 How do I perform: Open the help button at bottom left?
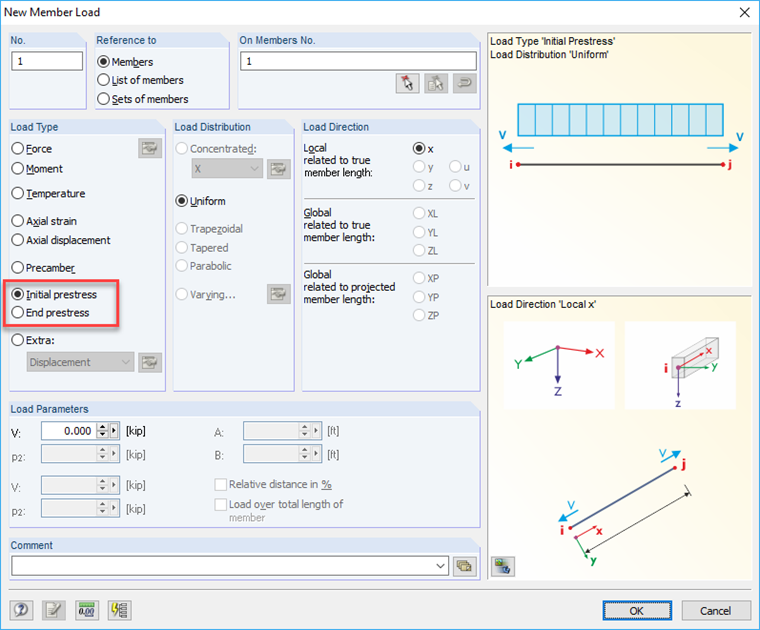[x=21, y=610]
